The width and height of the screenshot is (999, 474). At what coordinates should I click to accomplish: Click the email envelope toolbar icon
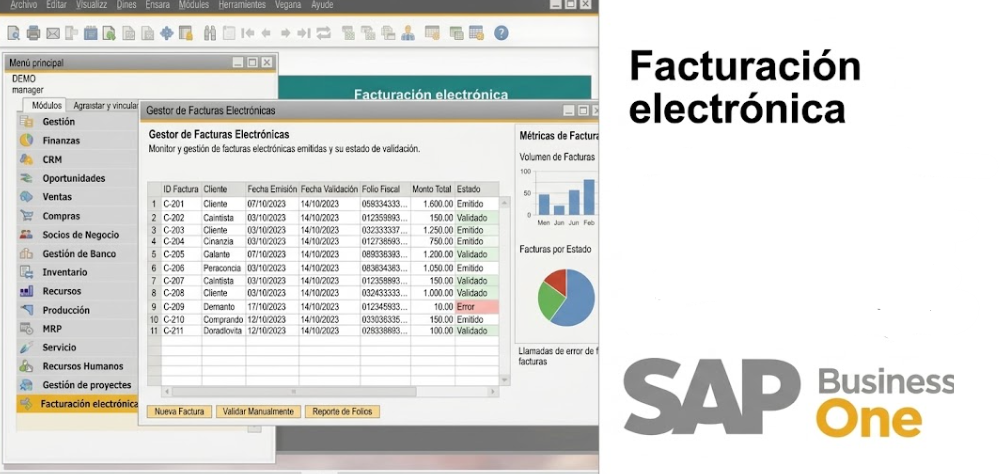(52, 33)
